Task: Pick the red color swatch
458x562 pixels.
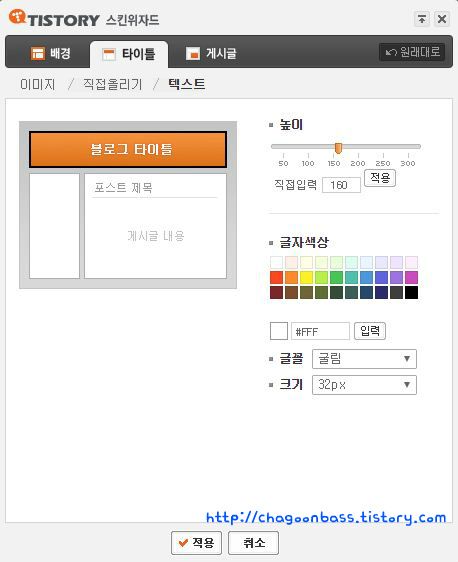Action: (276, 277)
